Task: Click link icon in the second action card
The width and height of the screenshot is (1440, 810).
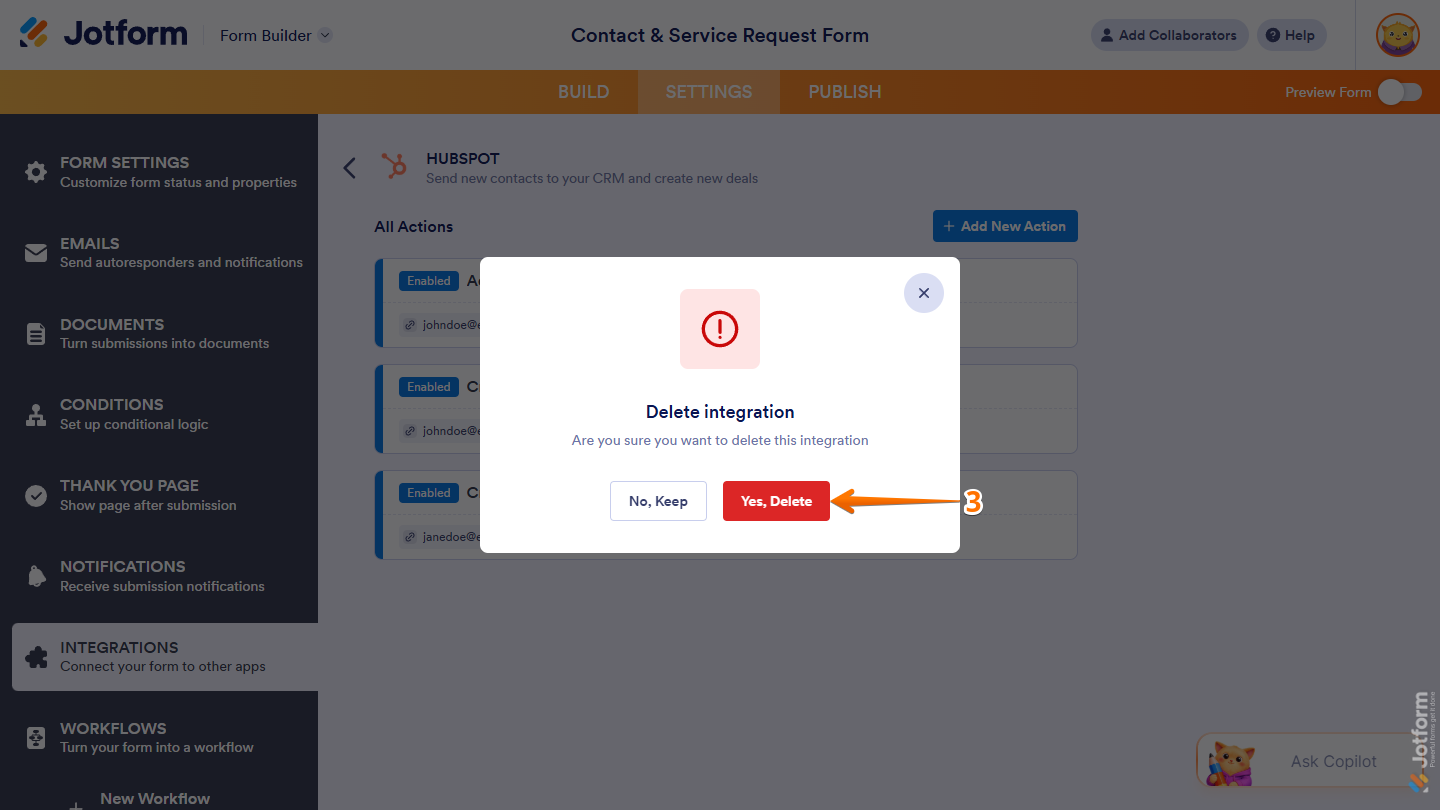Action: (x=410, y=431)
